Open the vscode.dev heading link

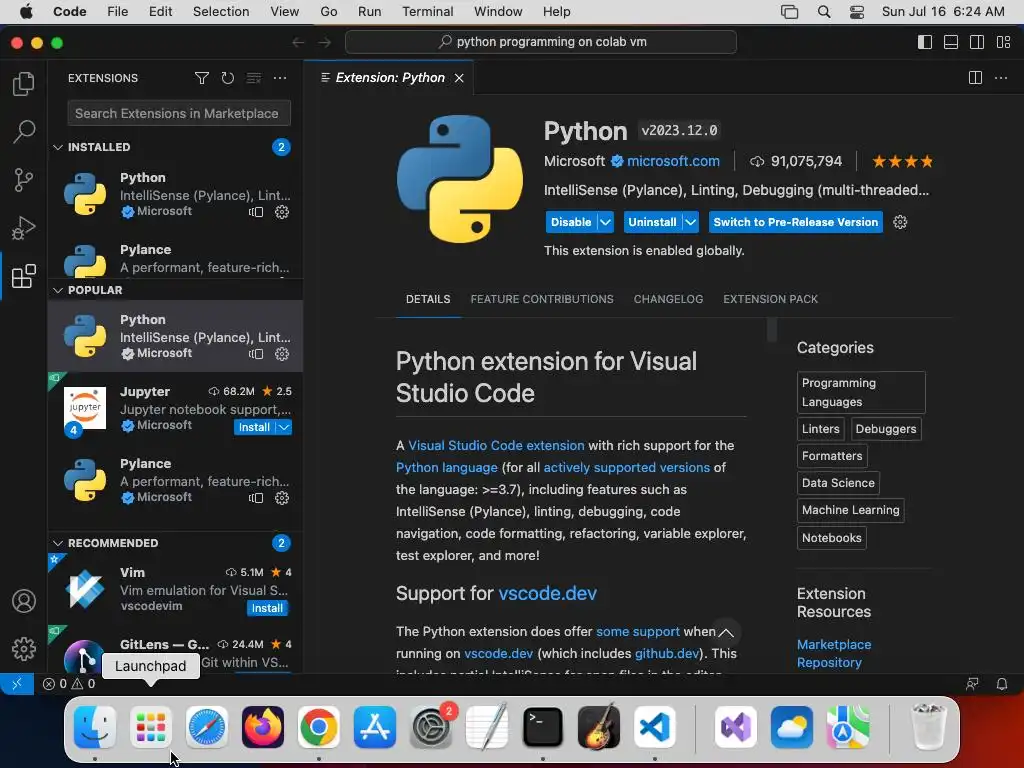pos(547,593)
